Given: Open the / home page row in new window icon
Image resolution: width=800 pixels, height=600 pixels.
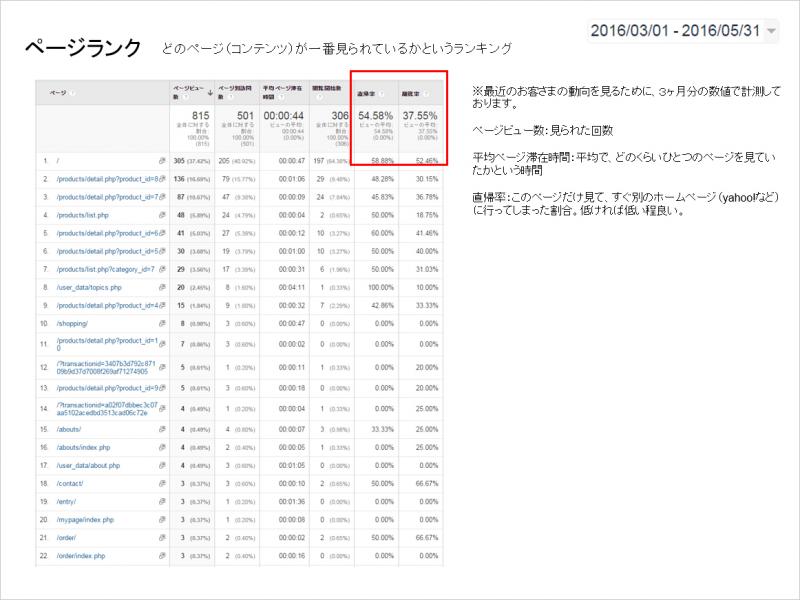Looking at the screenshot, I should coord(162,161).
